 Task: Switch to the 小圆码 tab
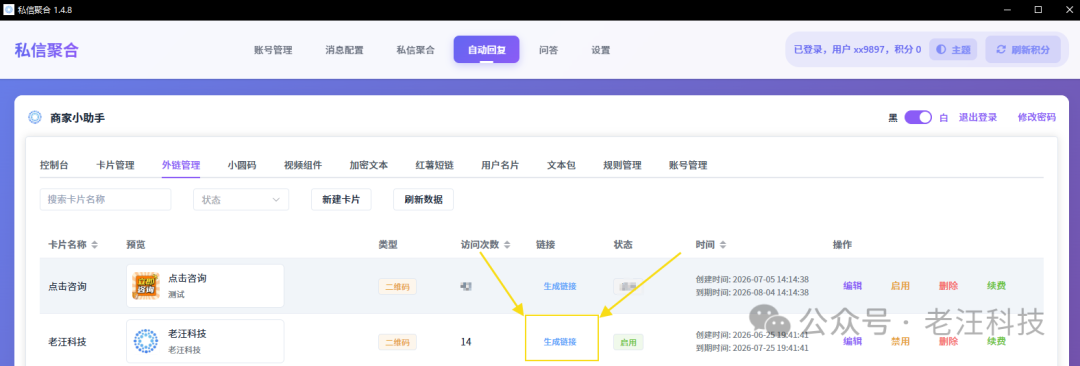tap(242, 165)
